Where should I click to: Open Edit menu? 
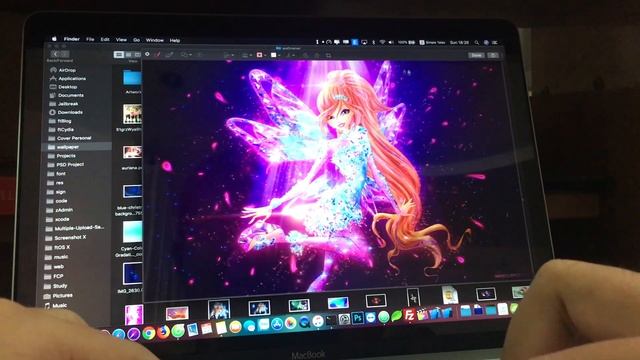click(x=105, y=40)
